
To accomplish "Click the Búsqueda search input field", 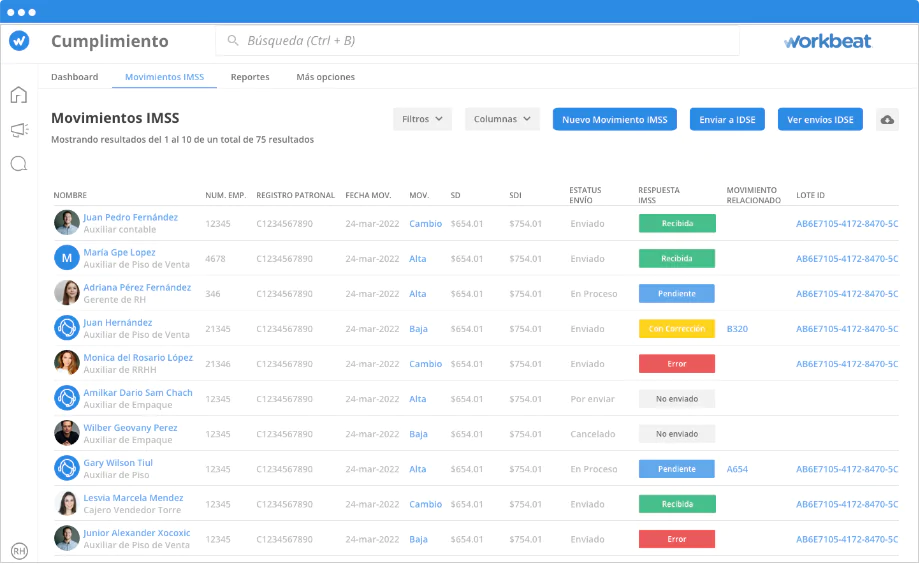I will point(480,41).
